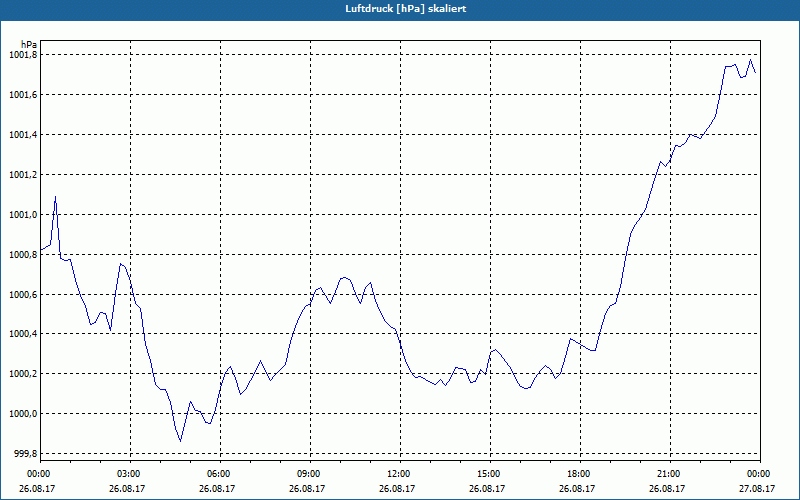Click the 26.08.17 date under 12:00
The width and height of the screenshot is (800, 500).
coord(397,488)
